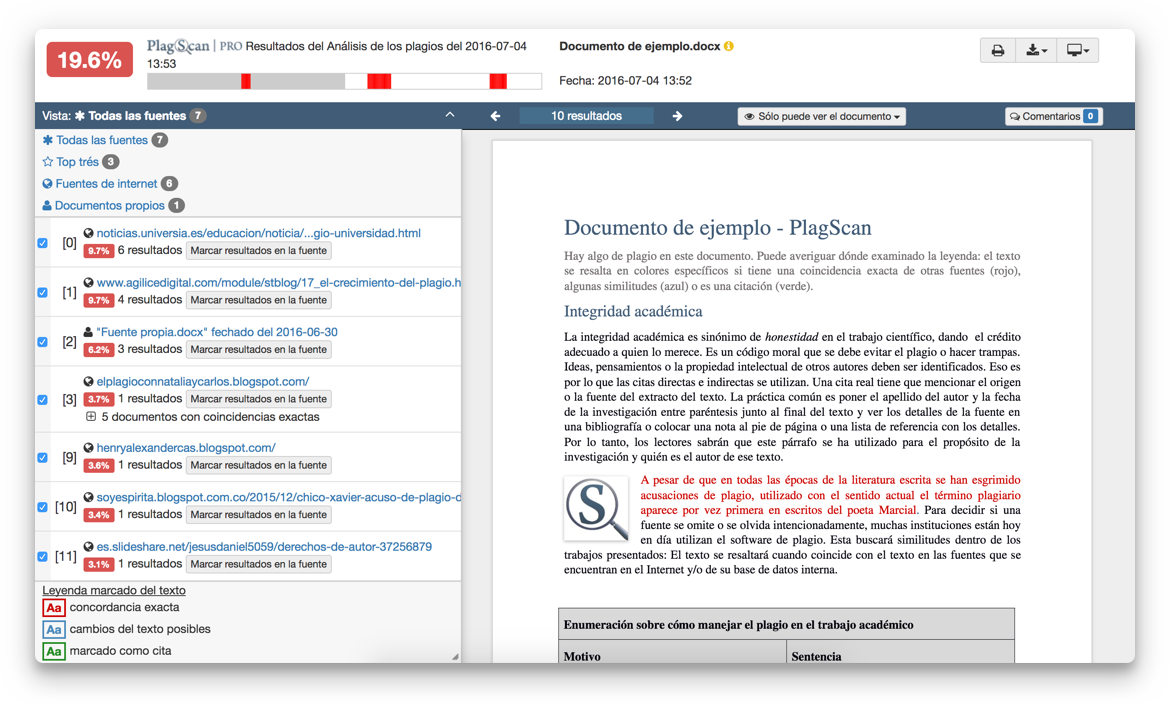Image resolution: width=1170 pixels, height=705 pixels.
Task: Click the panel resize grip at bottom
Action: coord(455,657)
